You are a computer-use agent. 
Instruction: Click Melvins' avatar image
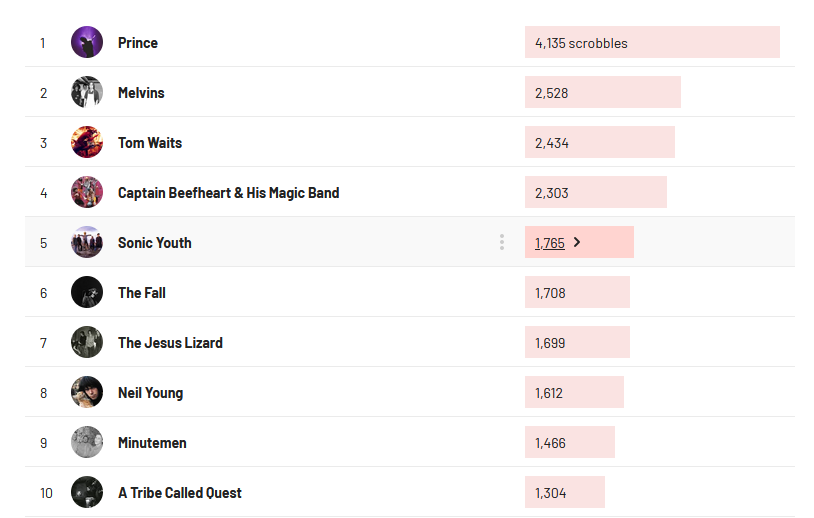click(x=87, y=92)
